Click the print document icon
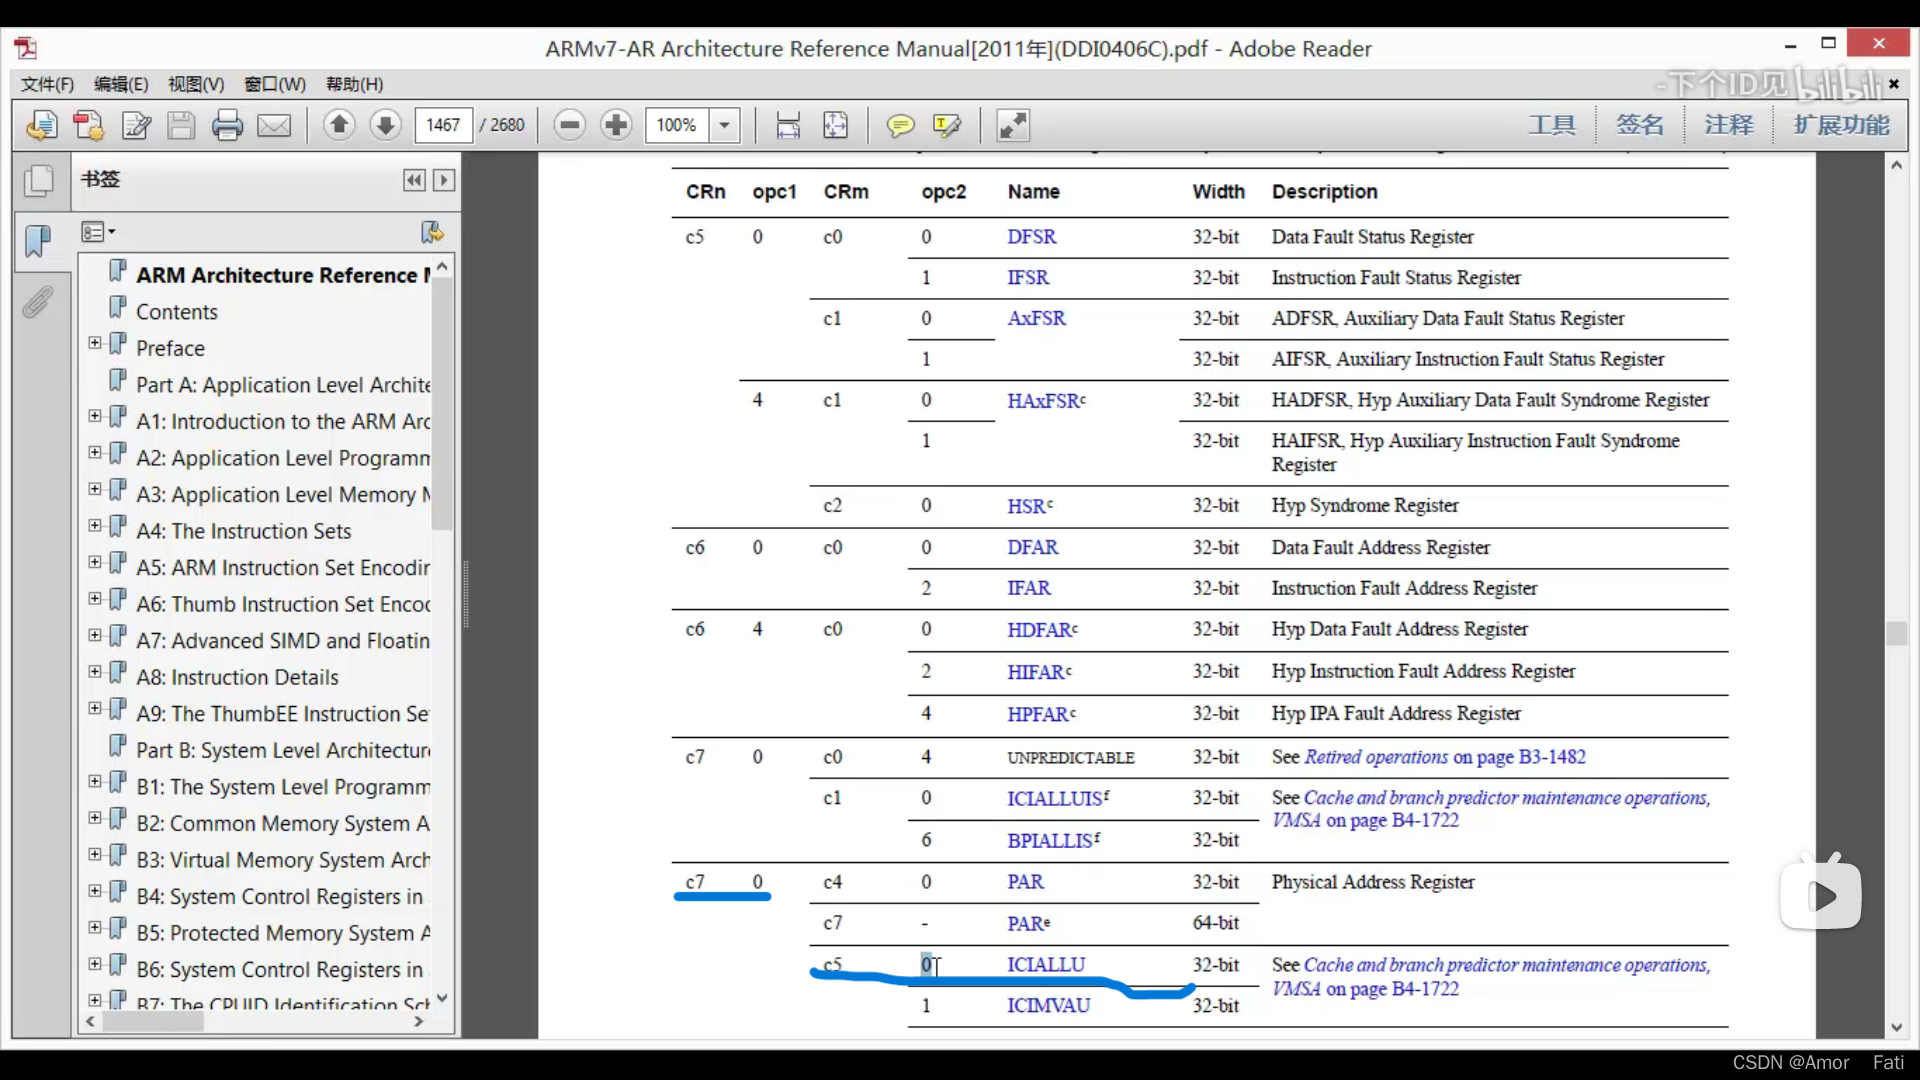 click(227, 124)
